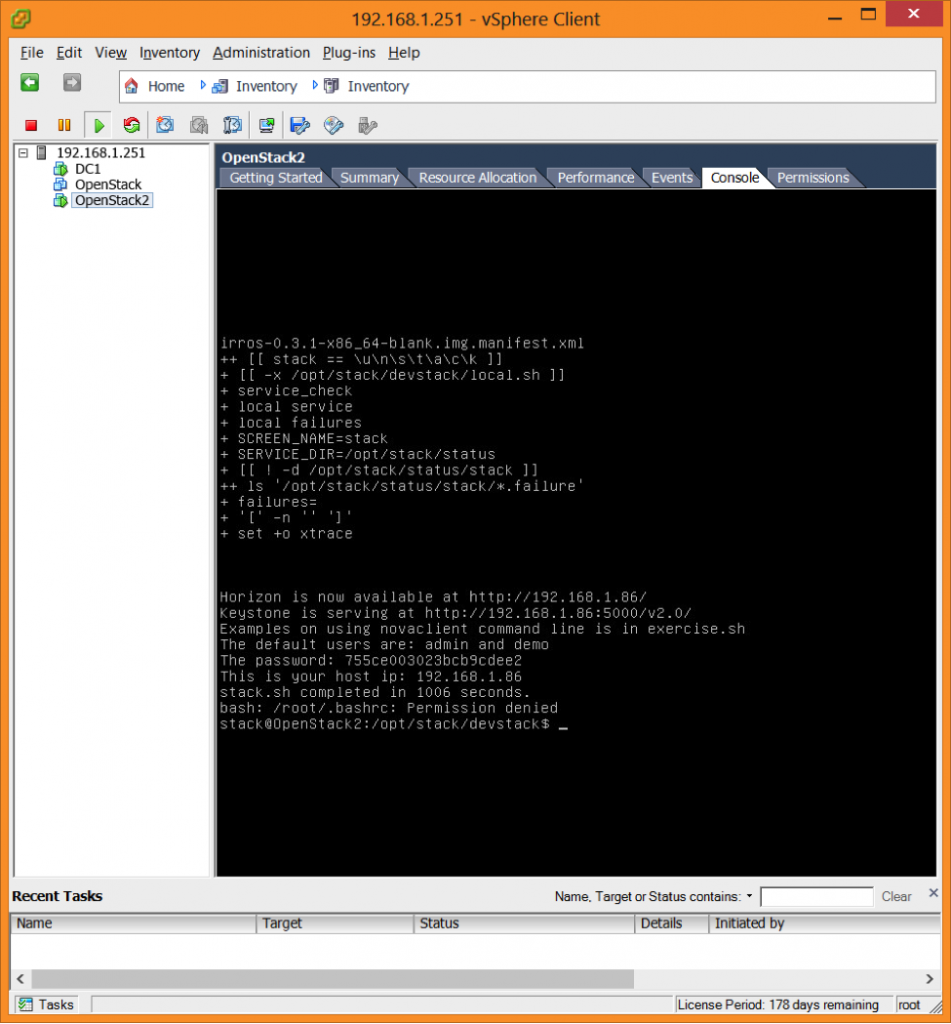
Task: Click the CD/DVD drive connect icon
Action: [334, 125]
